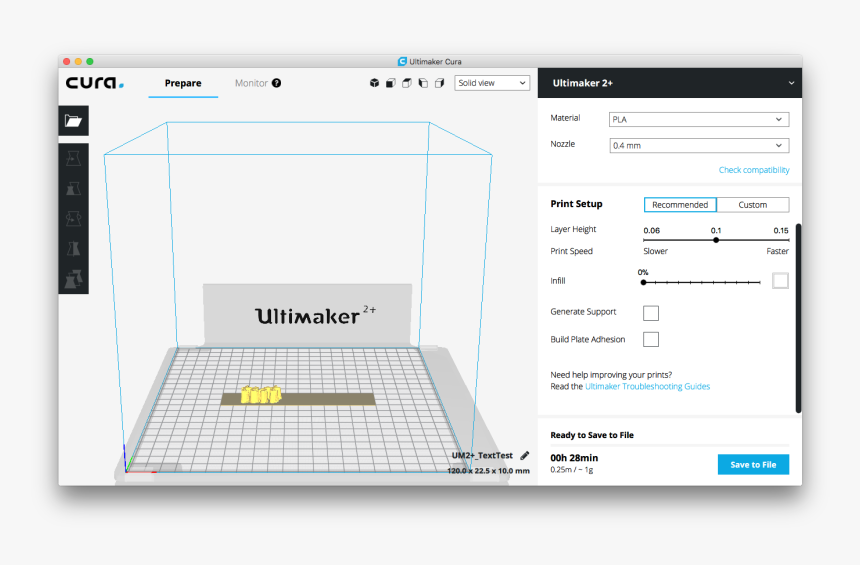Enable the Build Plate Adhesion checkbox
Viewport: 860px width, 565px height.
[x=650, y=339]
